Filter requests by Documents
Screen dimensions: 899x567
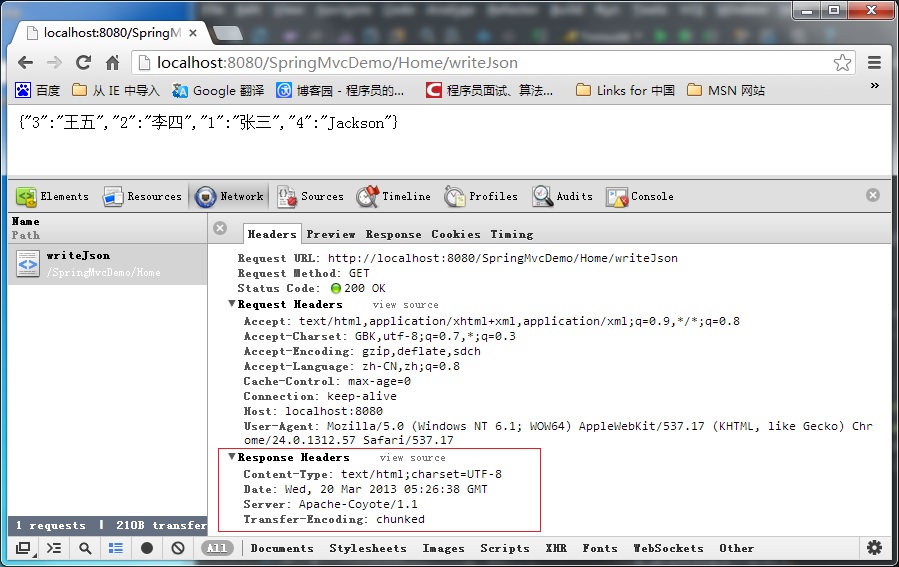pos(282,548)
